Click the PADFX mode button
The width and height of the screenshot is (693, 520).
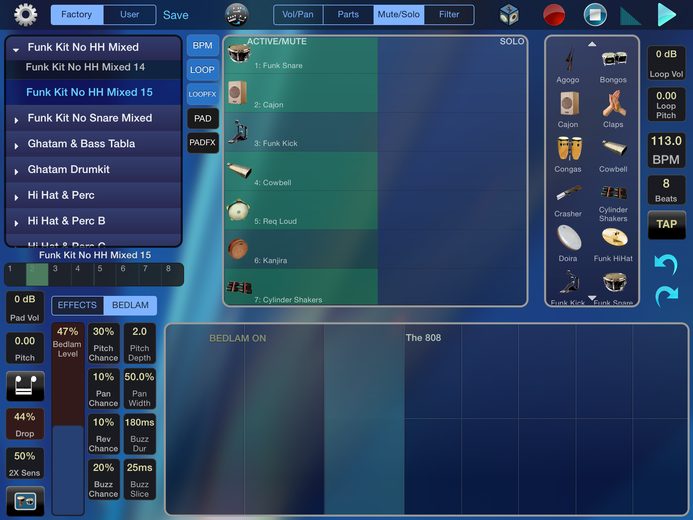point(202,143)
